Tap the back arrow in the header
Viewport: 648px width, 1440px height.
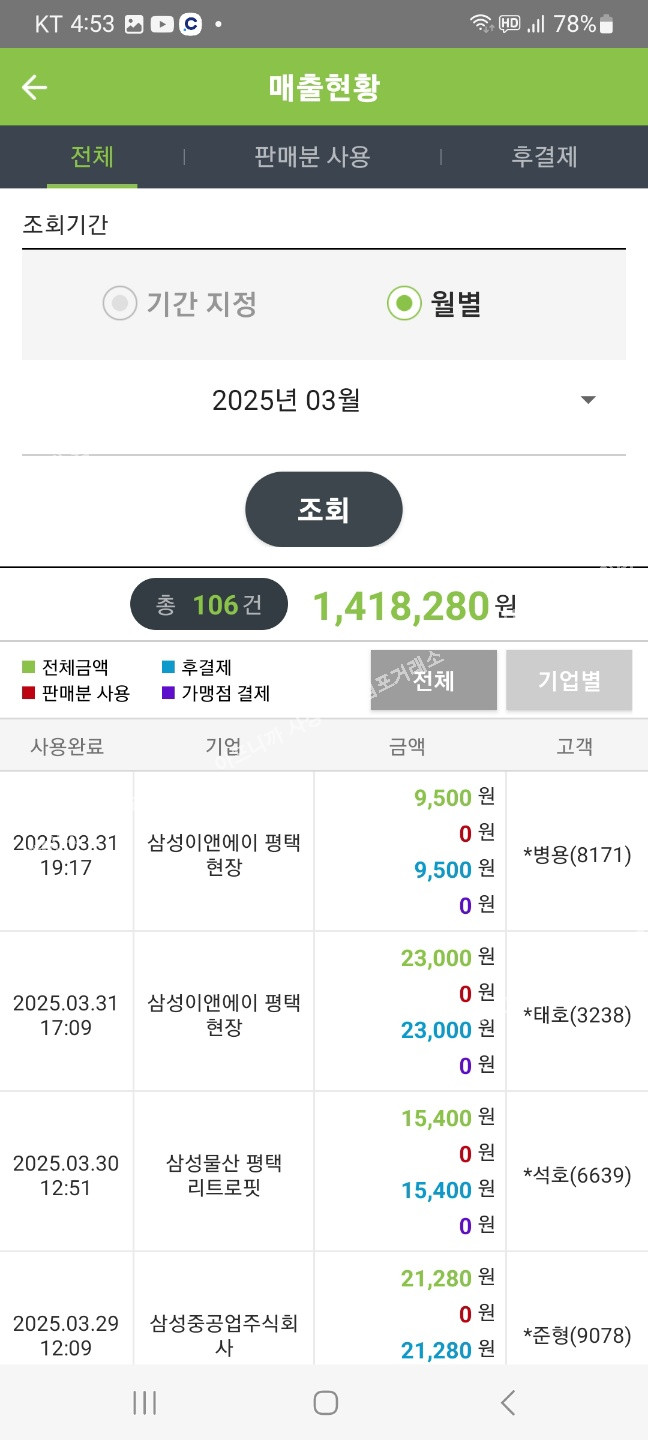(x=35, y=87)
